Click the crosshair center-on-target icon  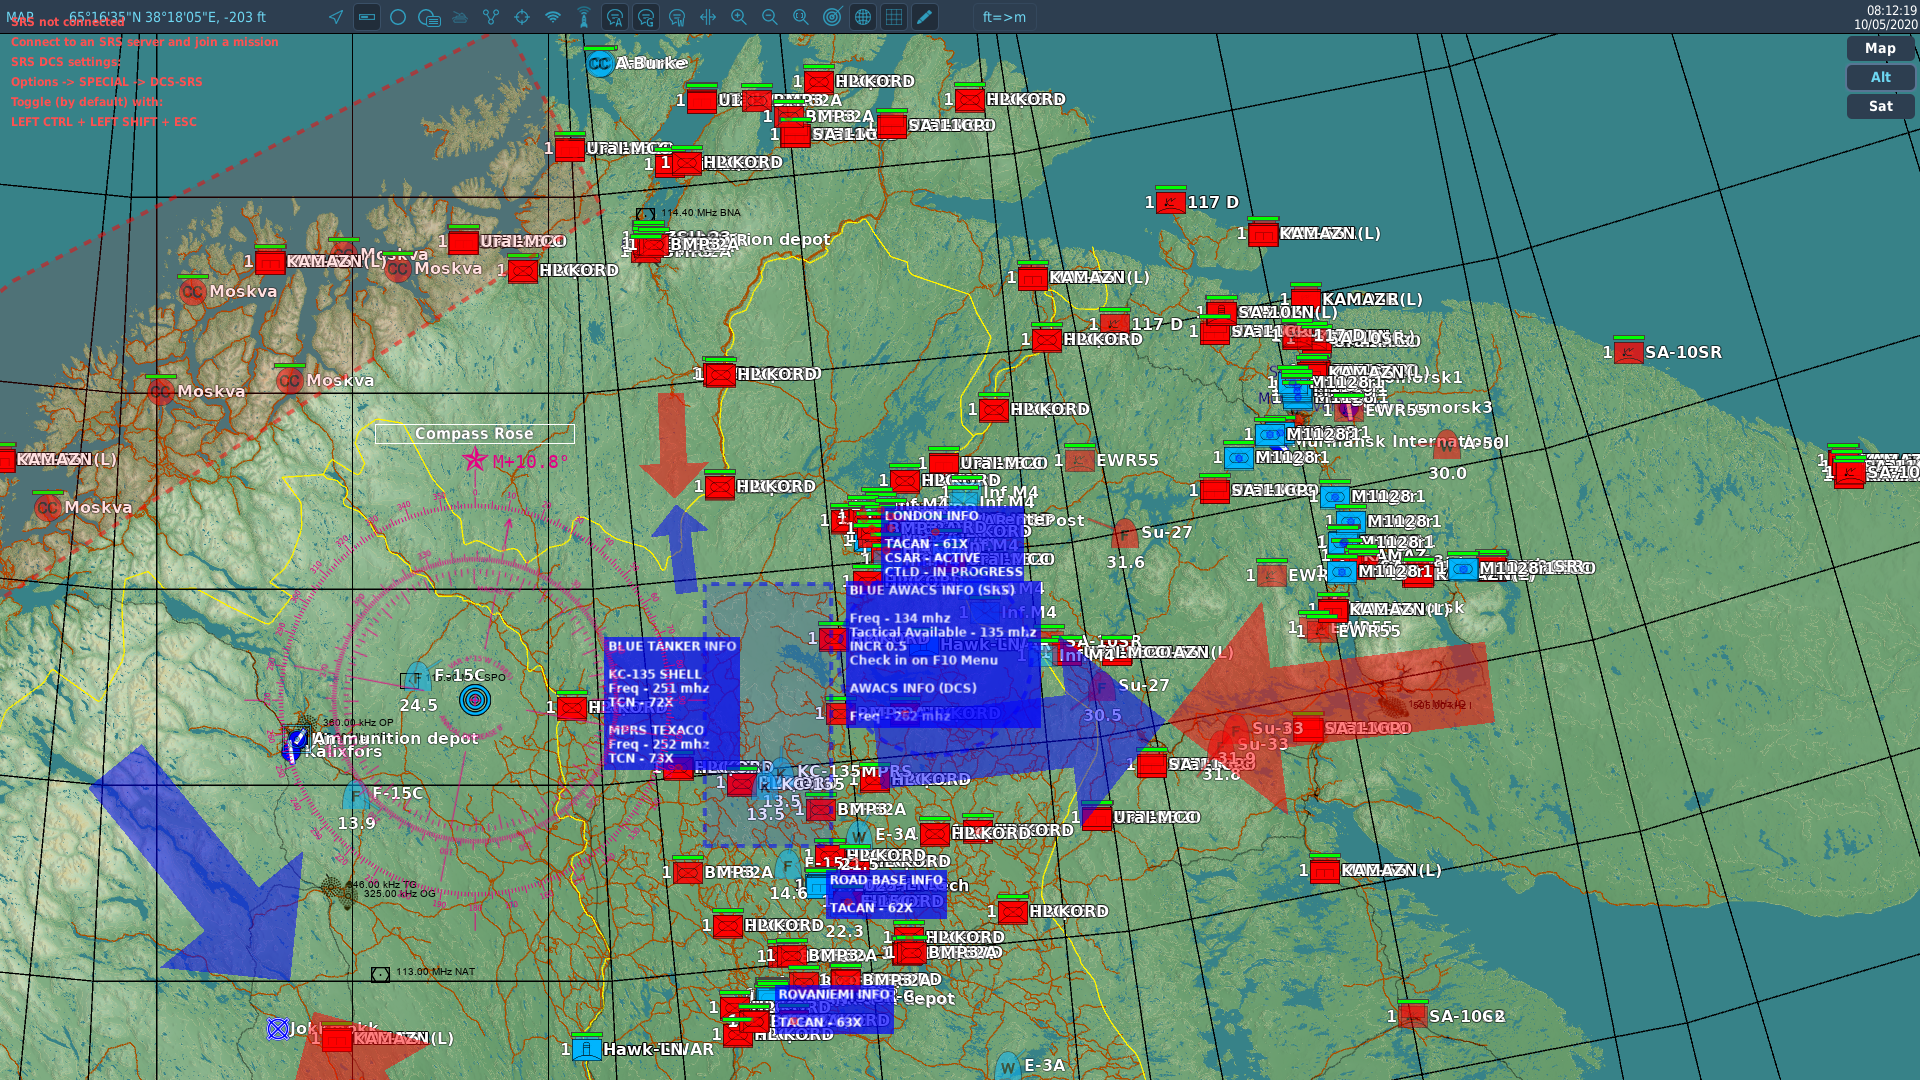(522, 17)
